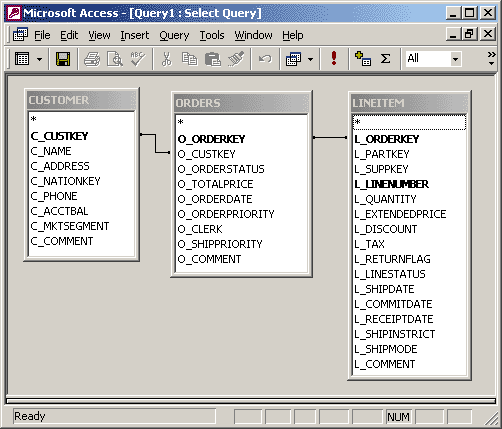The width and height of the screenshot is (502, 429).
Task: Select the O_TOTALPRICE field
Action: point(241,184)
